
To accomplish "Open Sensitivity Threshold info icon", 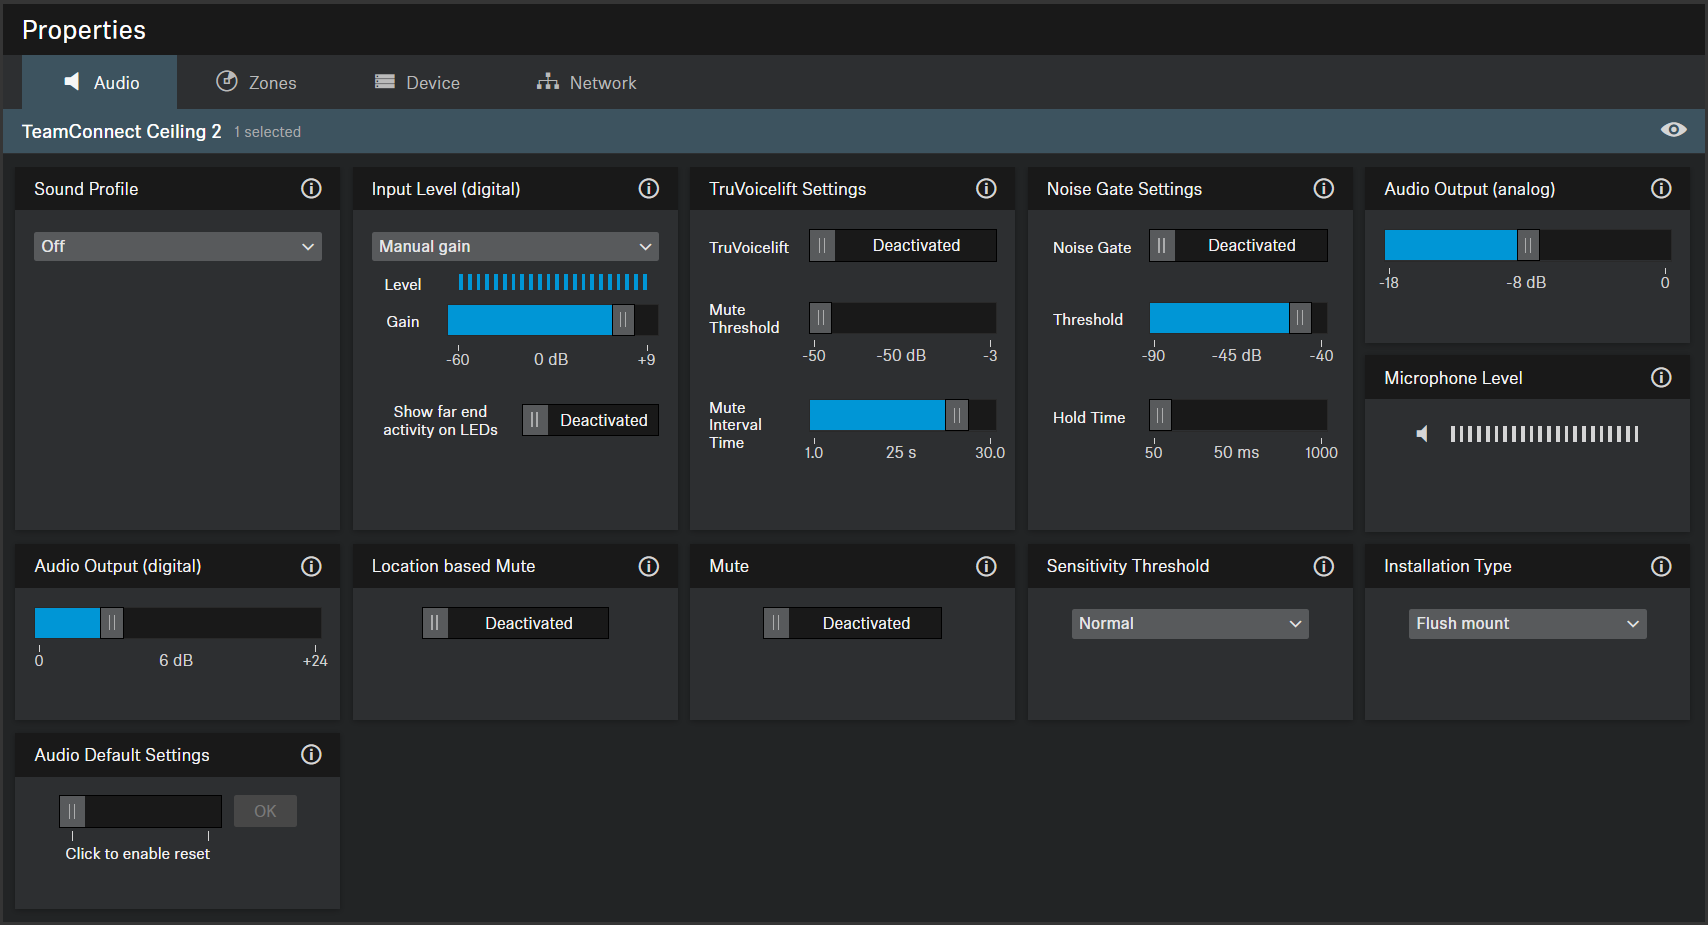I will [x=1323, y=567].
